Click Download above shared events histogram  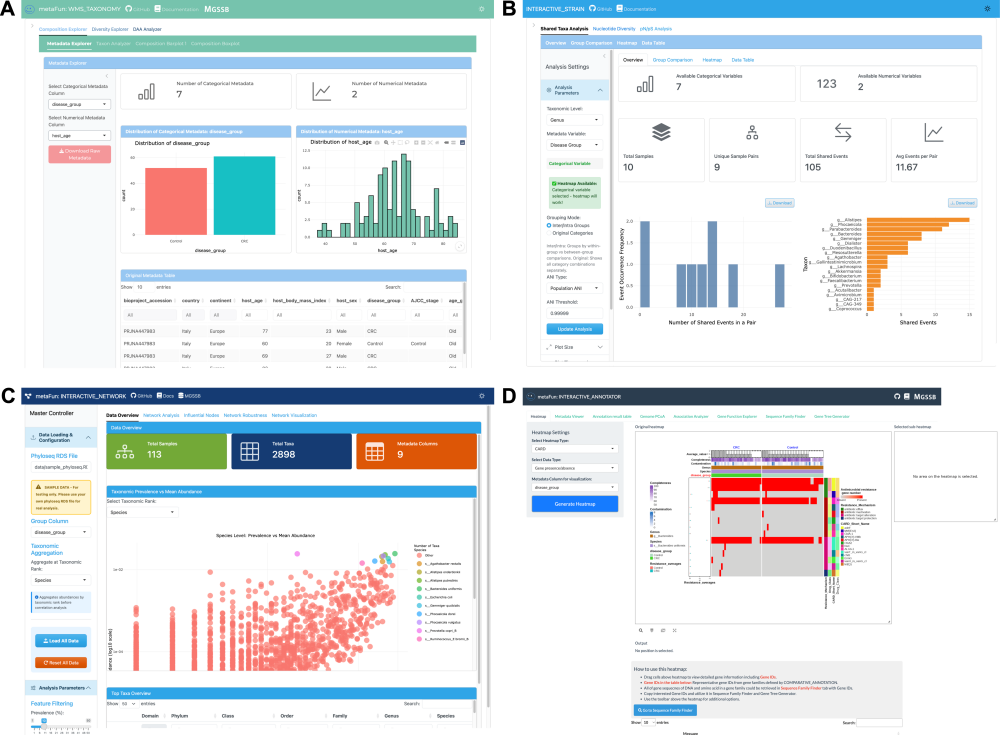click(x=779, y=203)
